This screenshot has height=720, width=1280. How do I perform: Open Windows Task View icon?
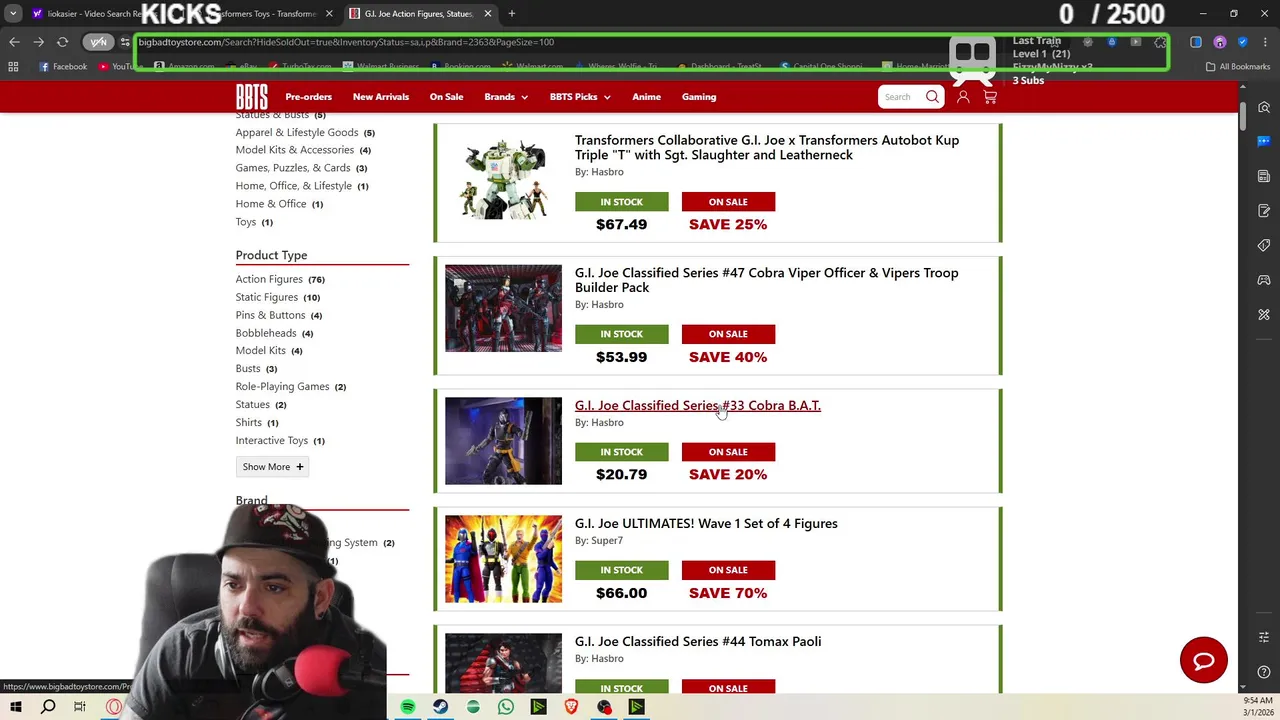point(80,707)
